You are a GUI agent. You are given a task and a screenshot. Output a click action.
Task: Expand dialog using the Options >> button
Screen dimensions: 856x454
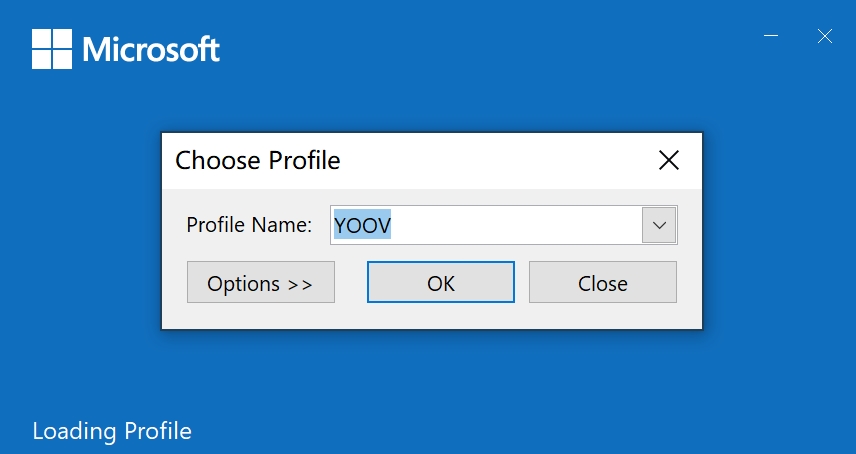point(260,283)
